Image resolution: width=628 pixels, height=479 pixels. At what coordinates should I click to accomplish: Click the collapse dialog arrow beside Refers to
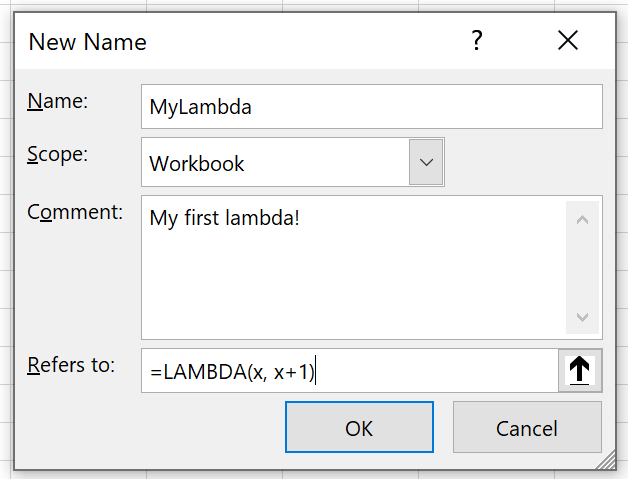pyautogui.click(x=580, y=371)
